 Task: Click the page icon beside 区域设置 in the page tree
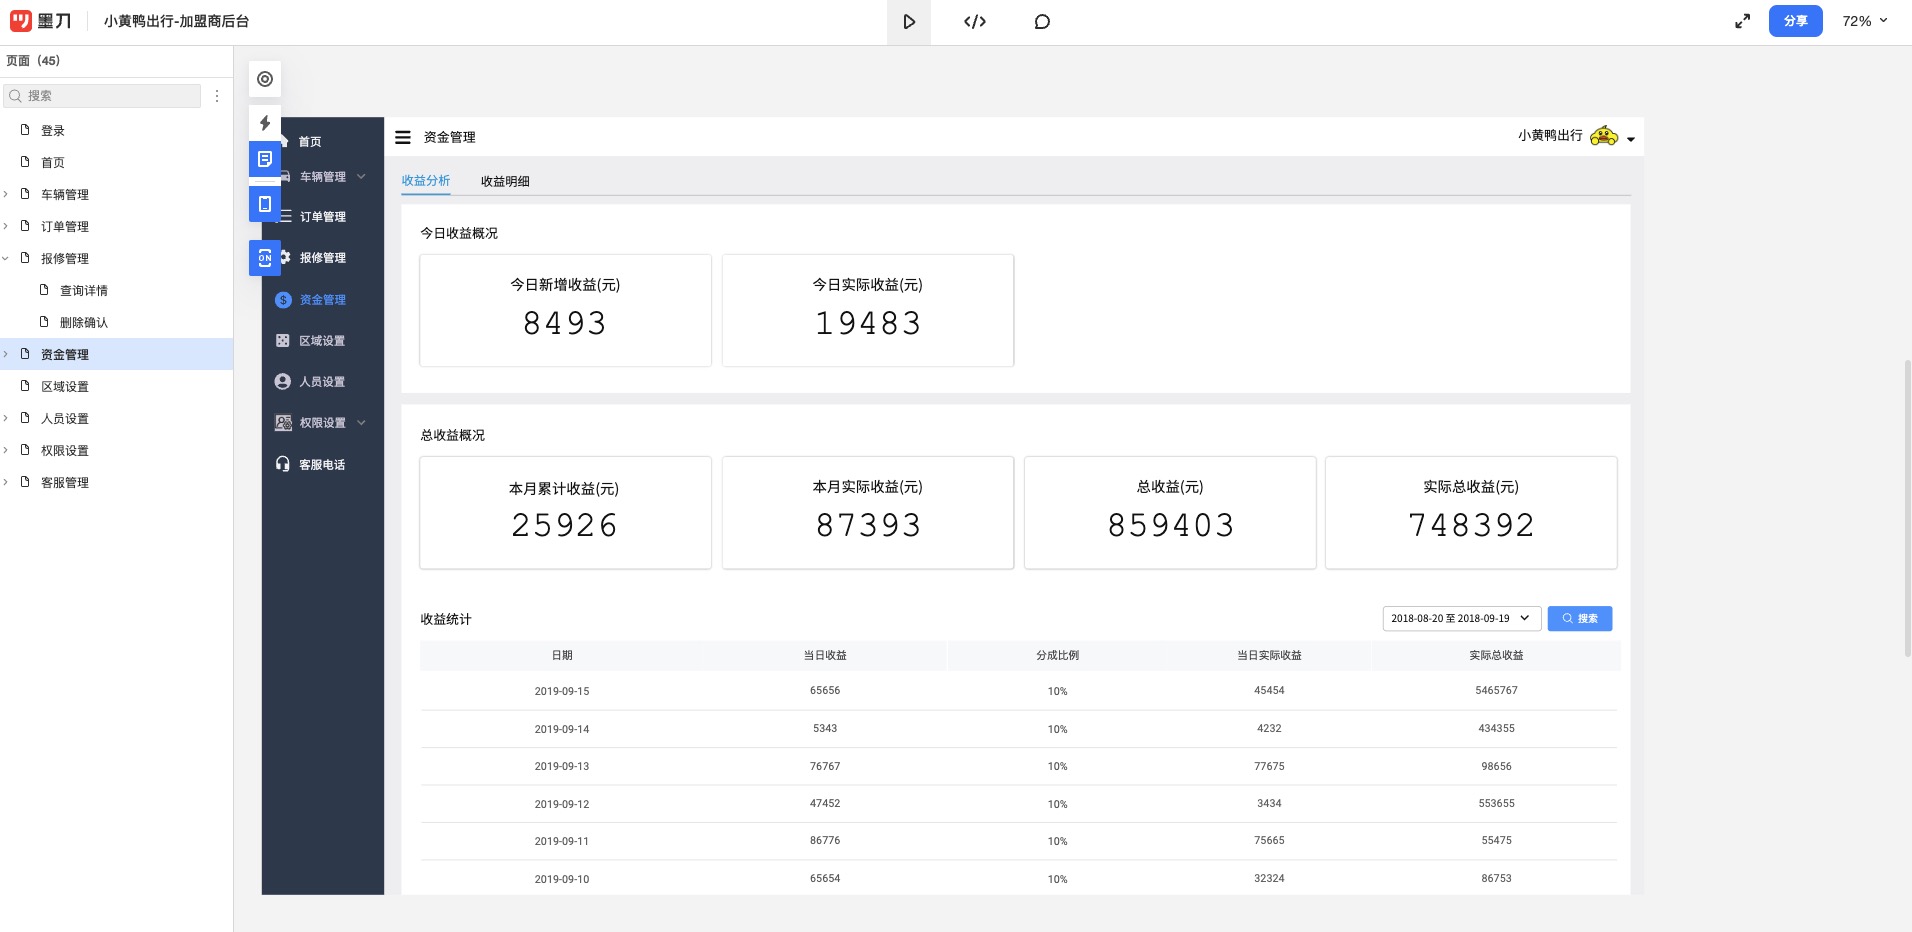[25, 386]
